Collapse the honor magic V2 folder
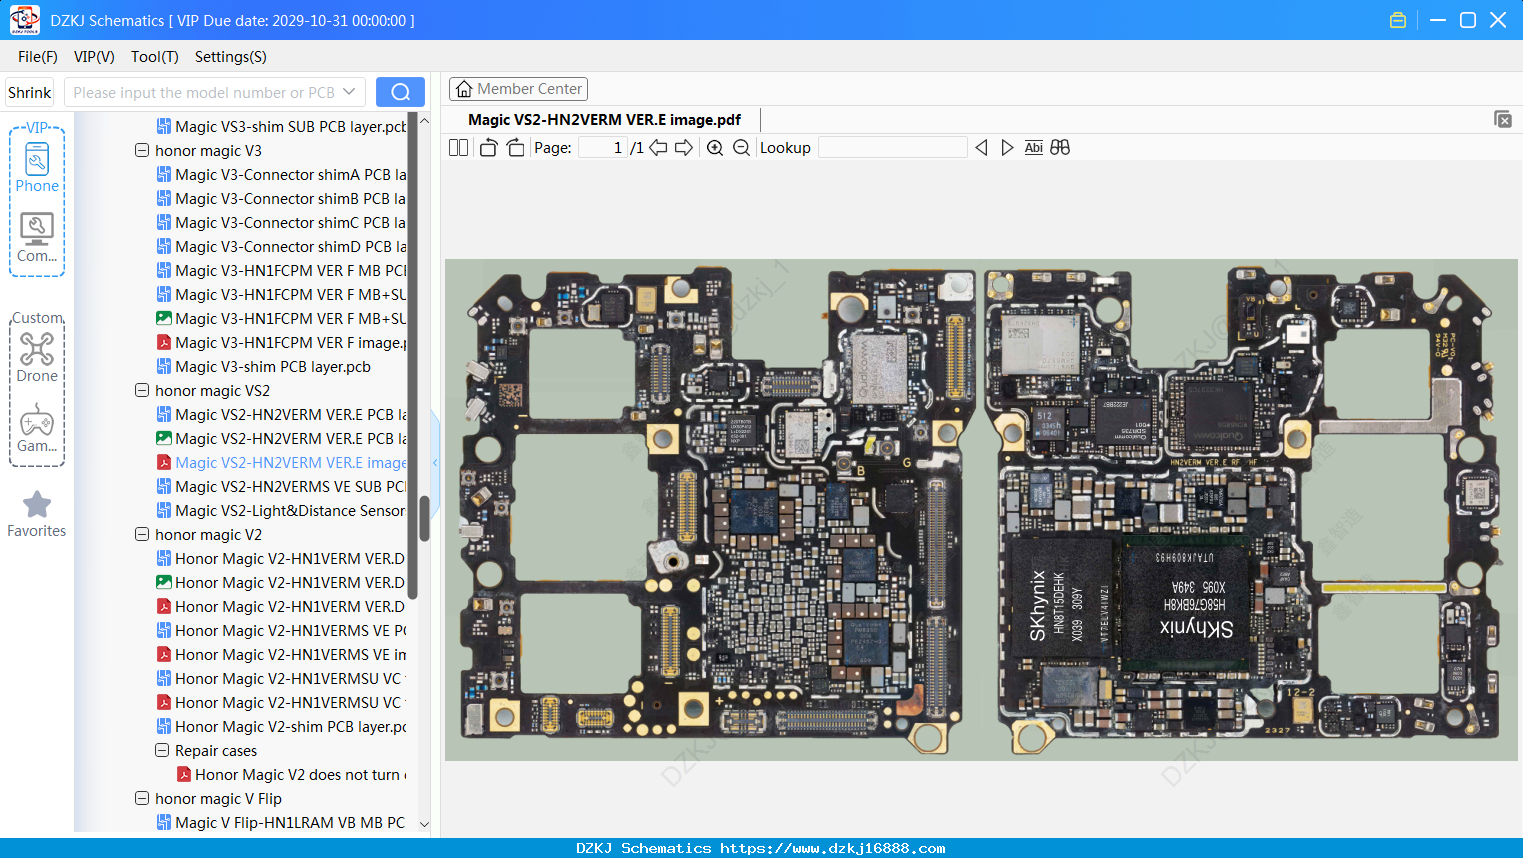Viewport: 1523px width, 858px height. [142, 535]
